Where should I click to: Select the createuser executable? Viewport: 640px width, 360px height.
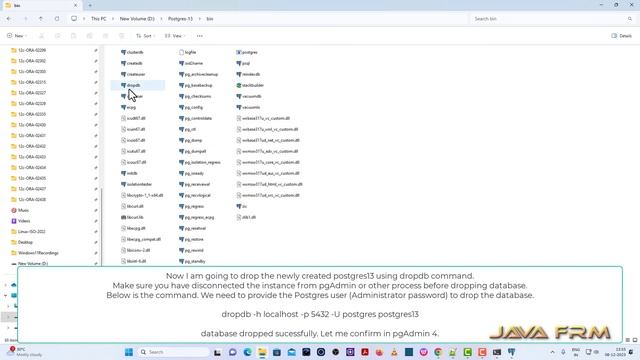tap(133, 74)
